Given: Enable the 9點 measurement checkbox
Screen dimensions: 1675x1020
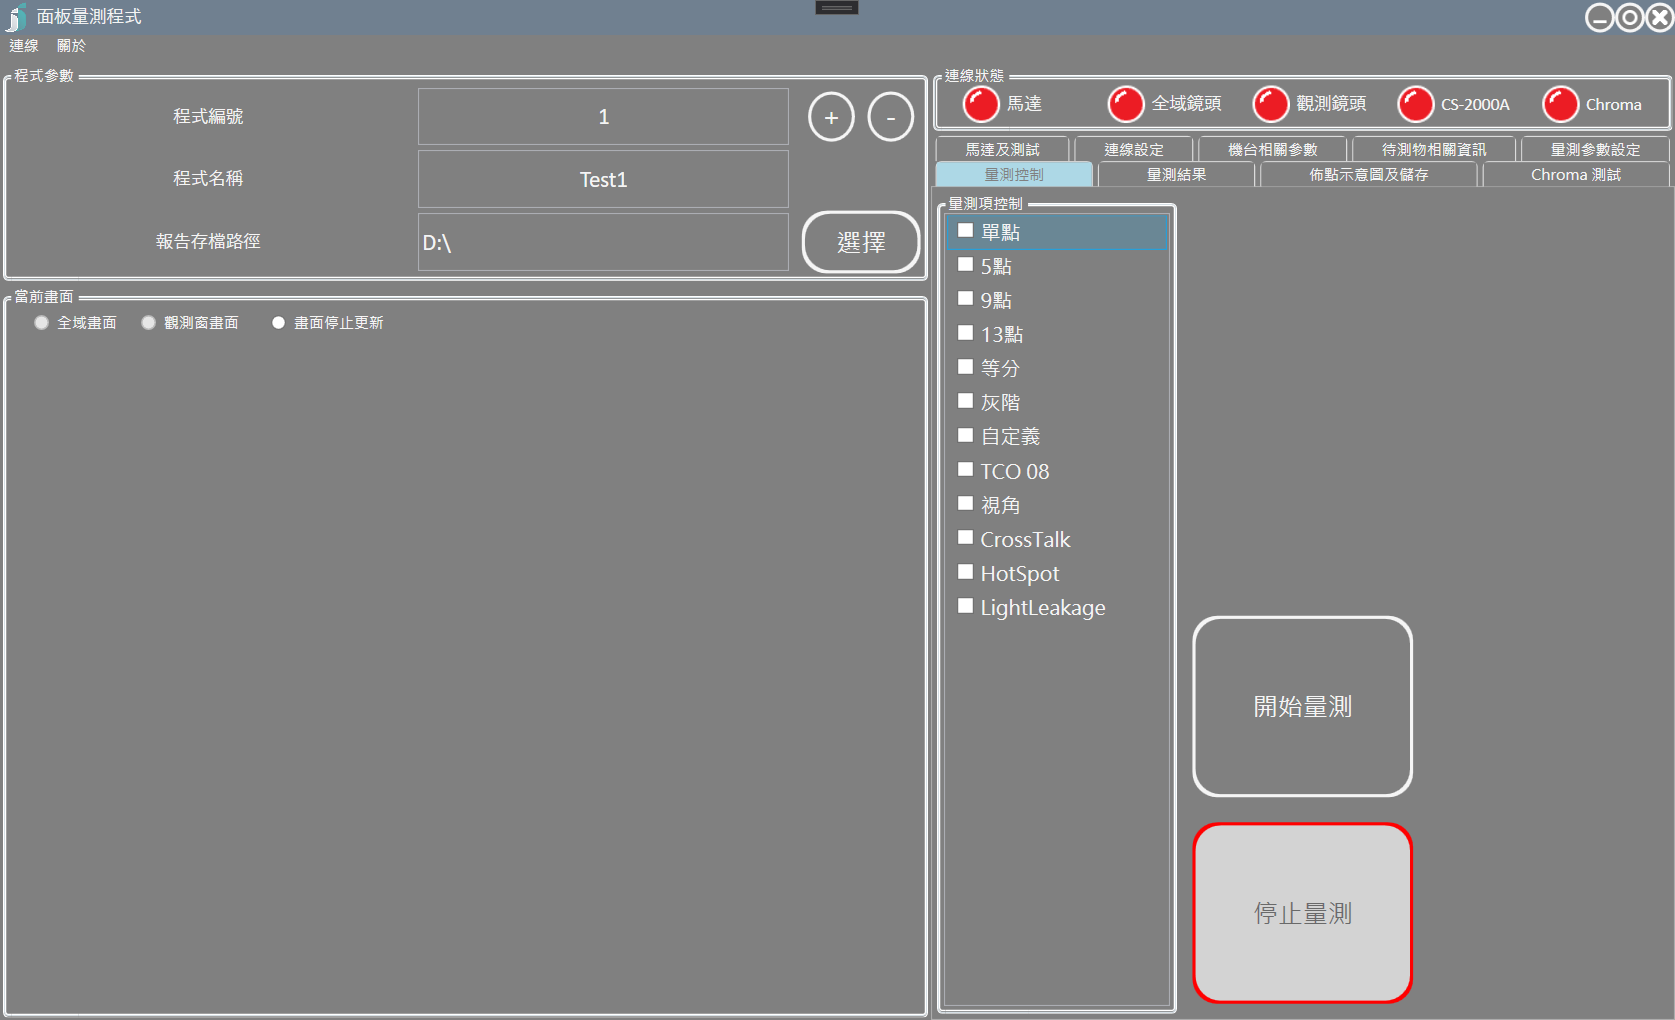Looking at the screenshot, I should pos(966,299).
